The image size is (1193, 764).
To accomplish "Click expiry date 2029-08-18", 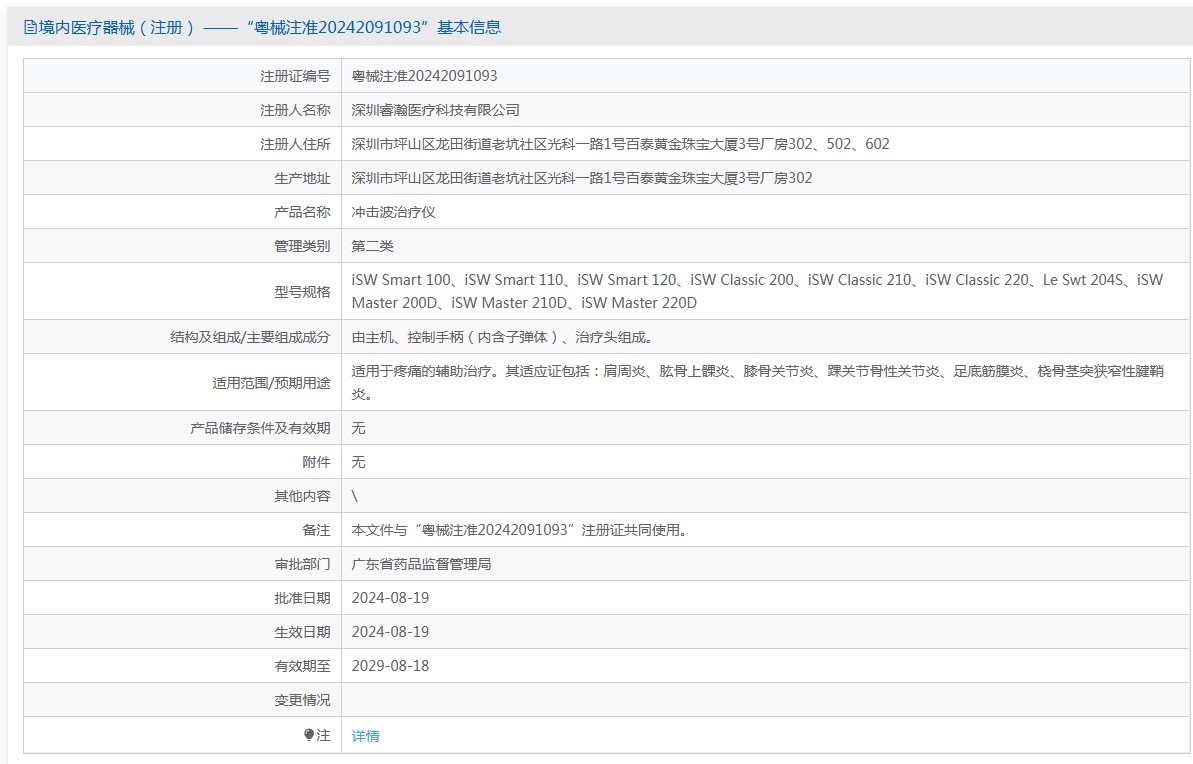I will 390,666.
